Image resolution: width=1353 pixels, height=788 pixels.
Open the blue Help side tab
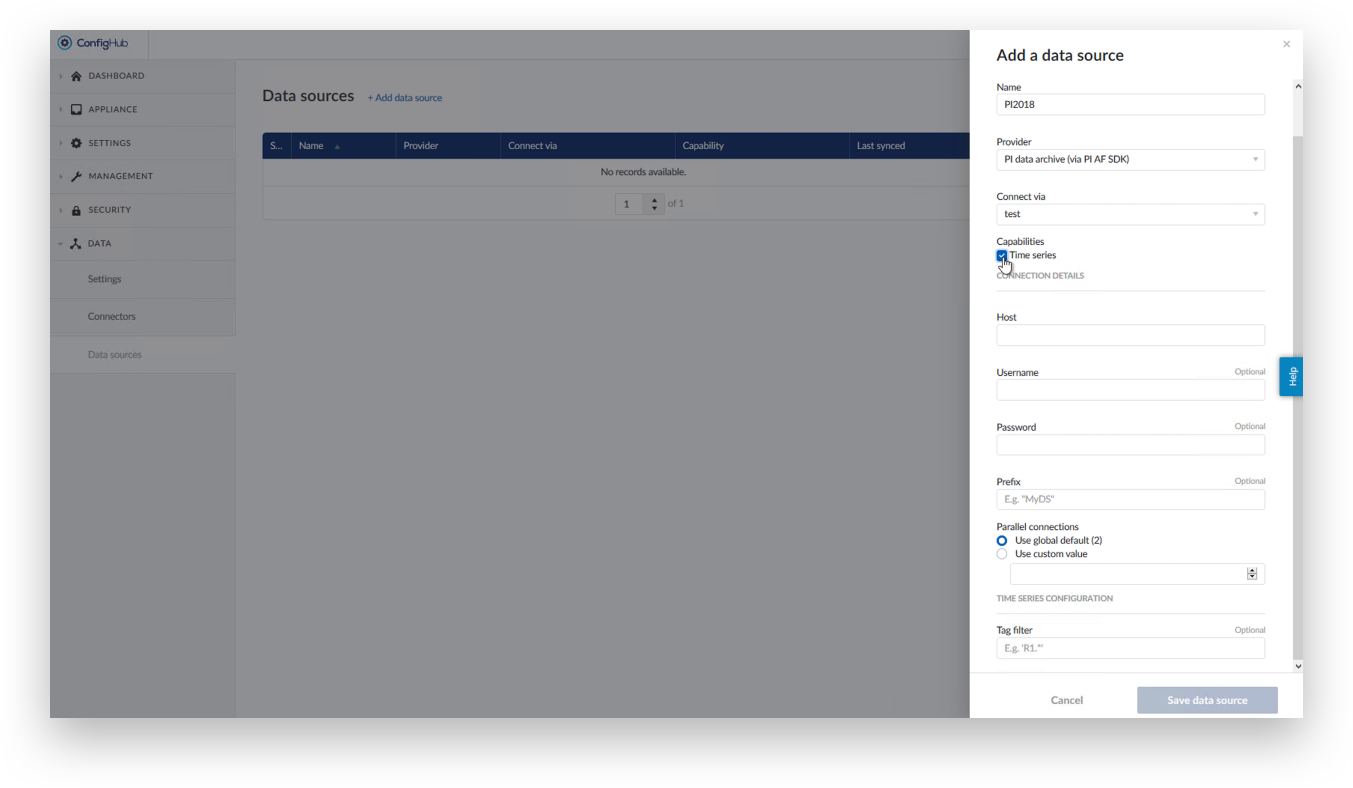[1291, 377]
